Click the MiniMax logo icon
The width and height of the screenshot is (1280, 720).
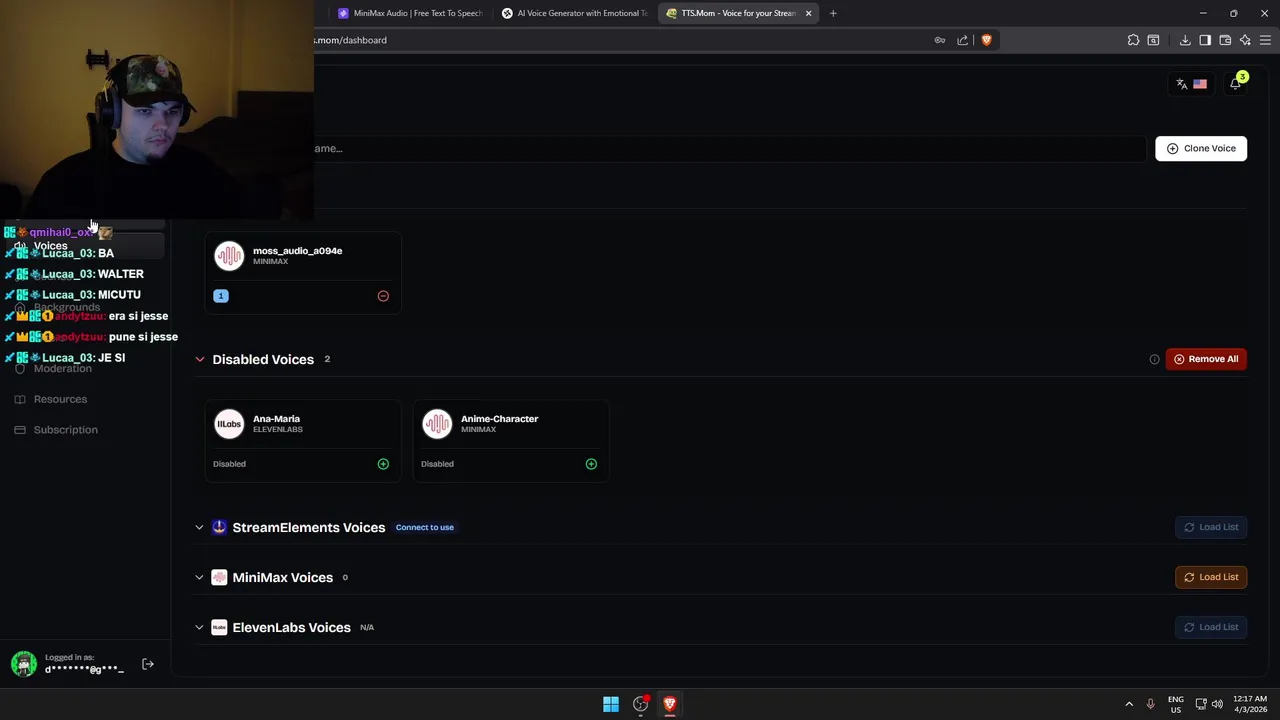click(219, 577)
